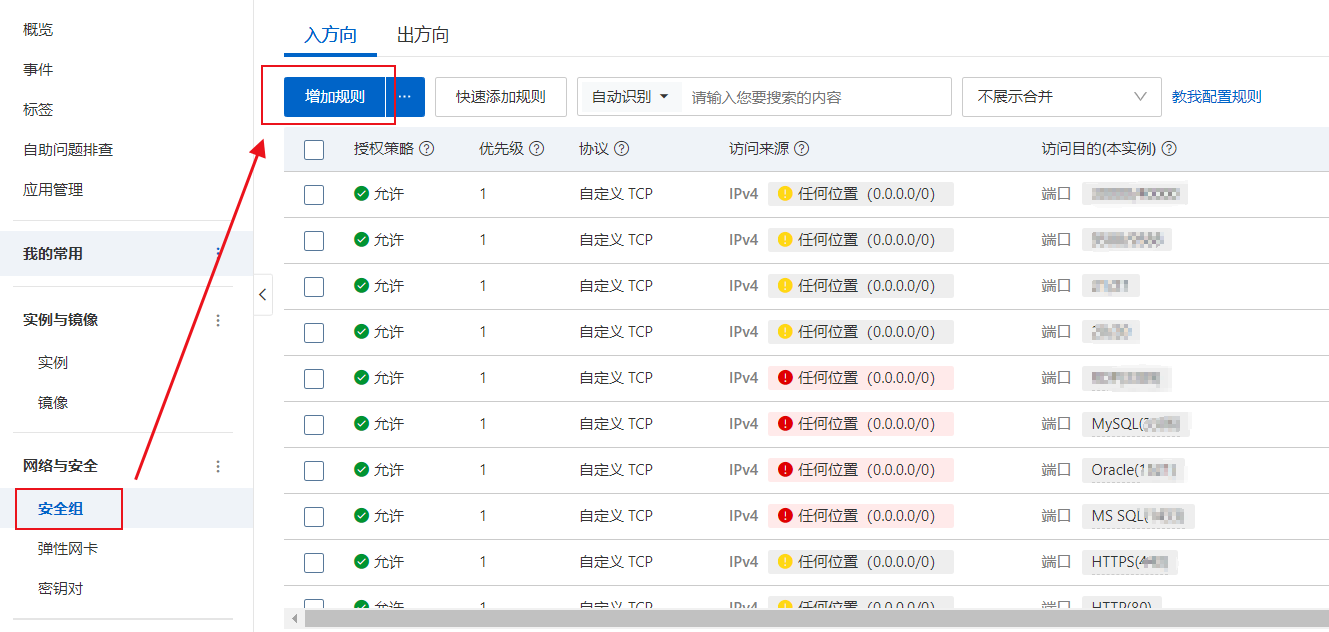Switch to the 出方向 tab

[x=423, y=35]
